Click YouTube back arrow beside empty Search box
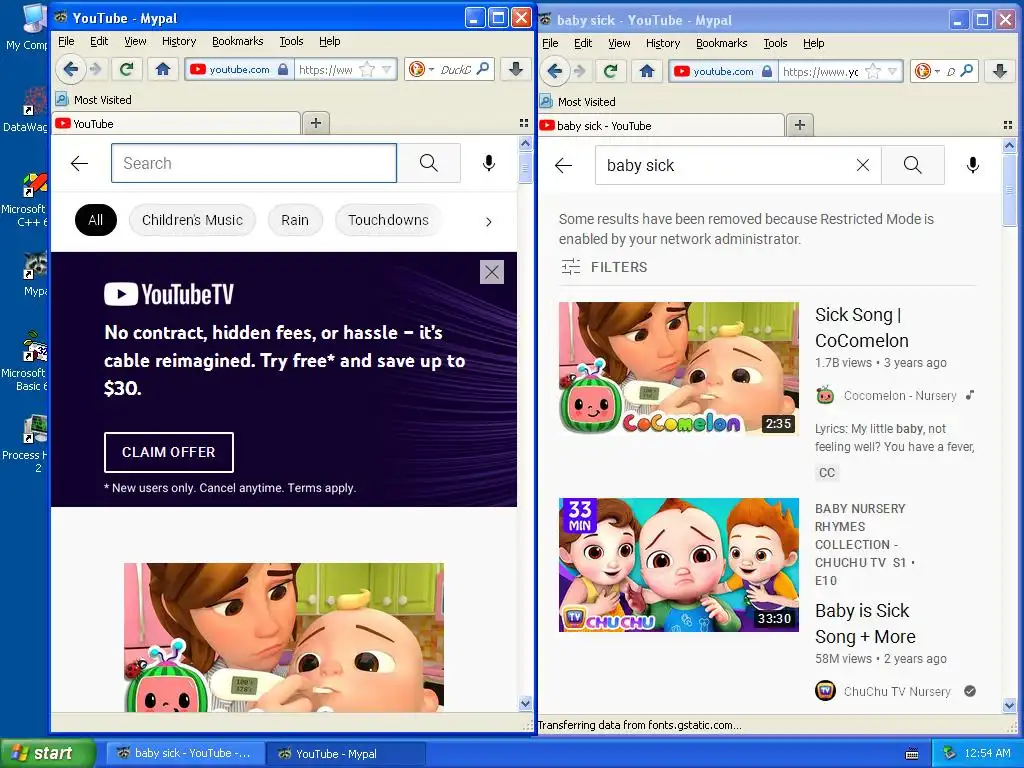This screenshot has height=768, width=1024. (x=79, y=163)
